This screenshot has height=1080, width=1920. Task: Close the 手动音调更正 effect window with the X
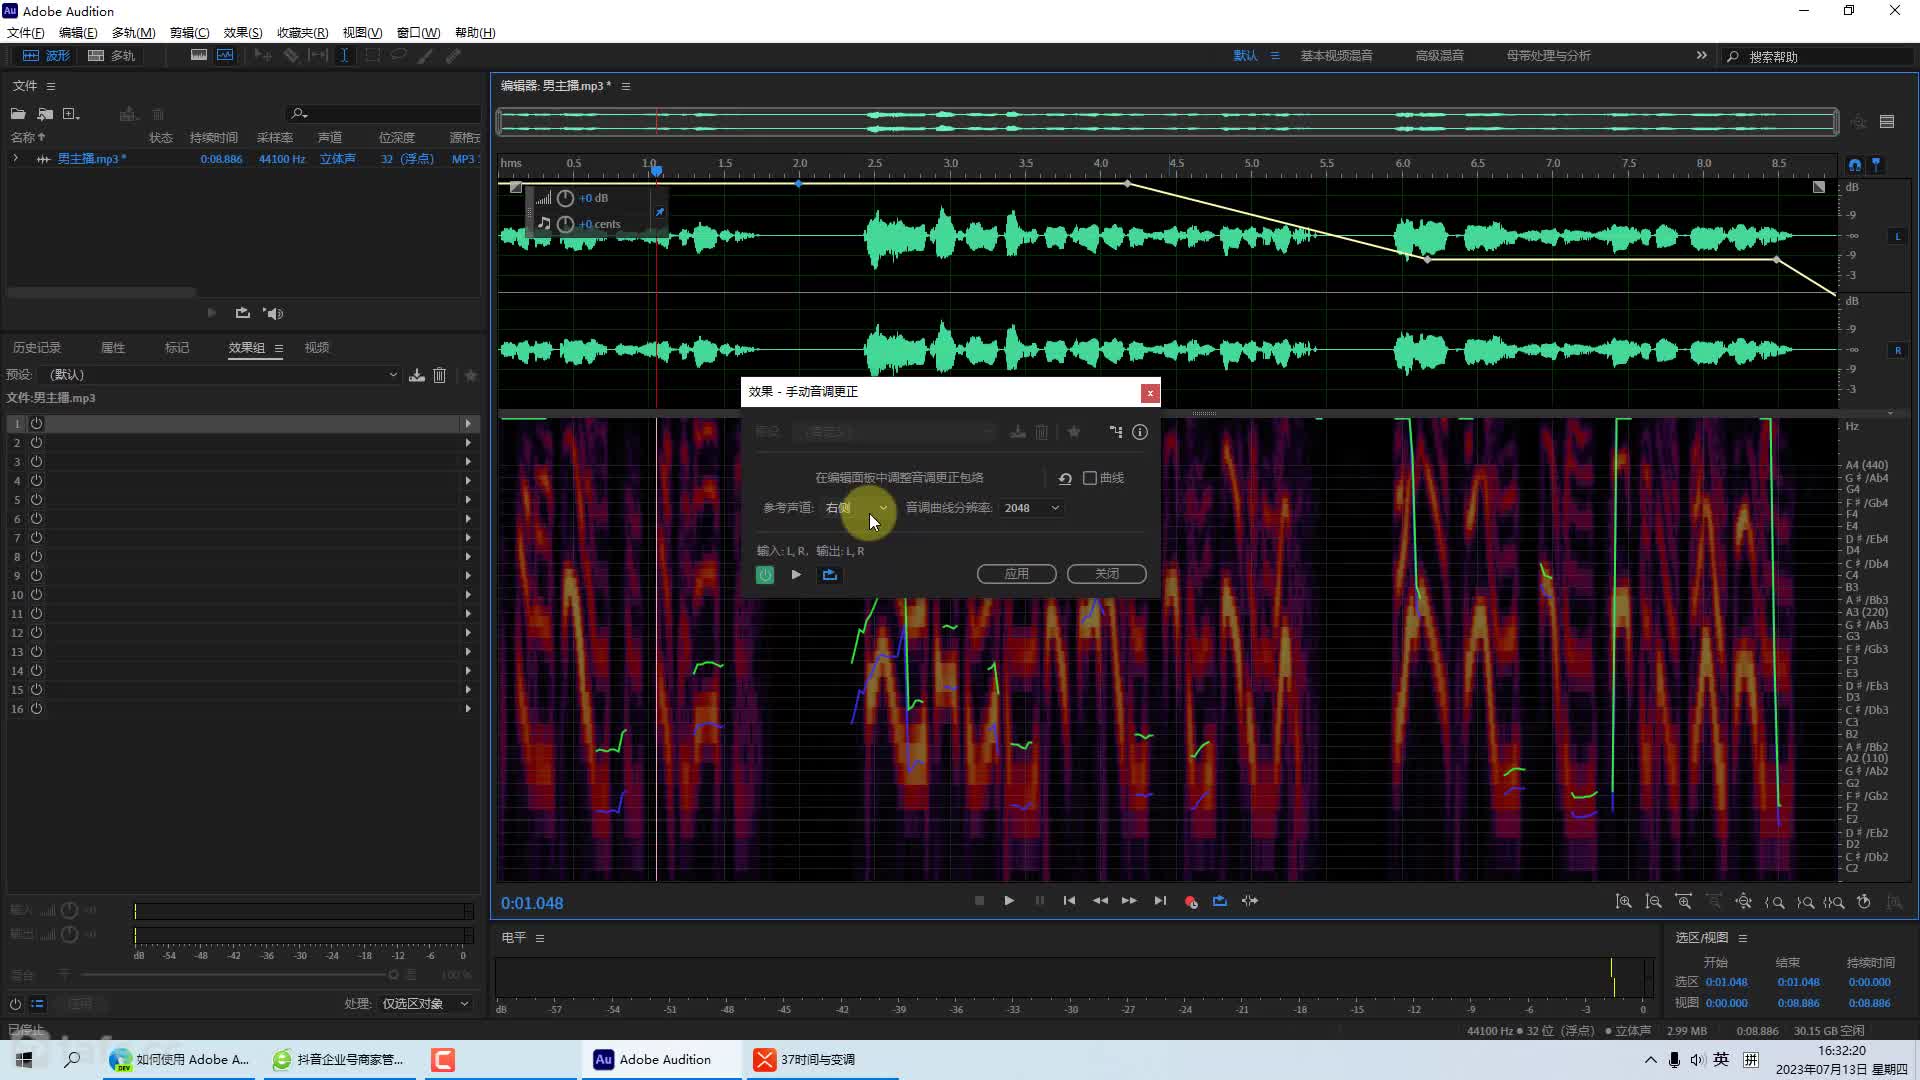(x=1150, y=393)
